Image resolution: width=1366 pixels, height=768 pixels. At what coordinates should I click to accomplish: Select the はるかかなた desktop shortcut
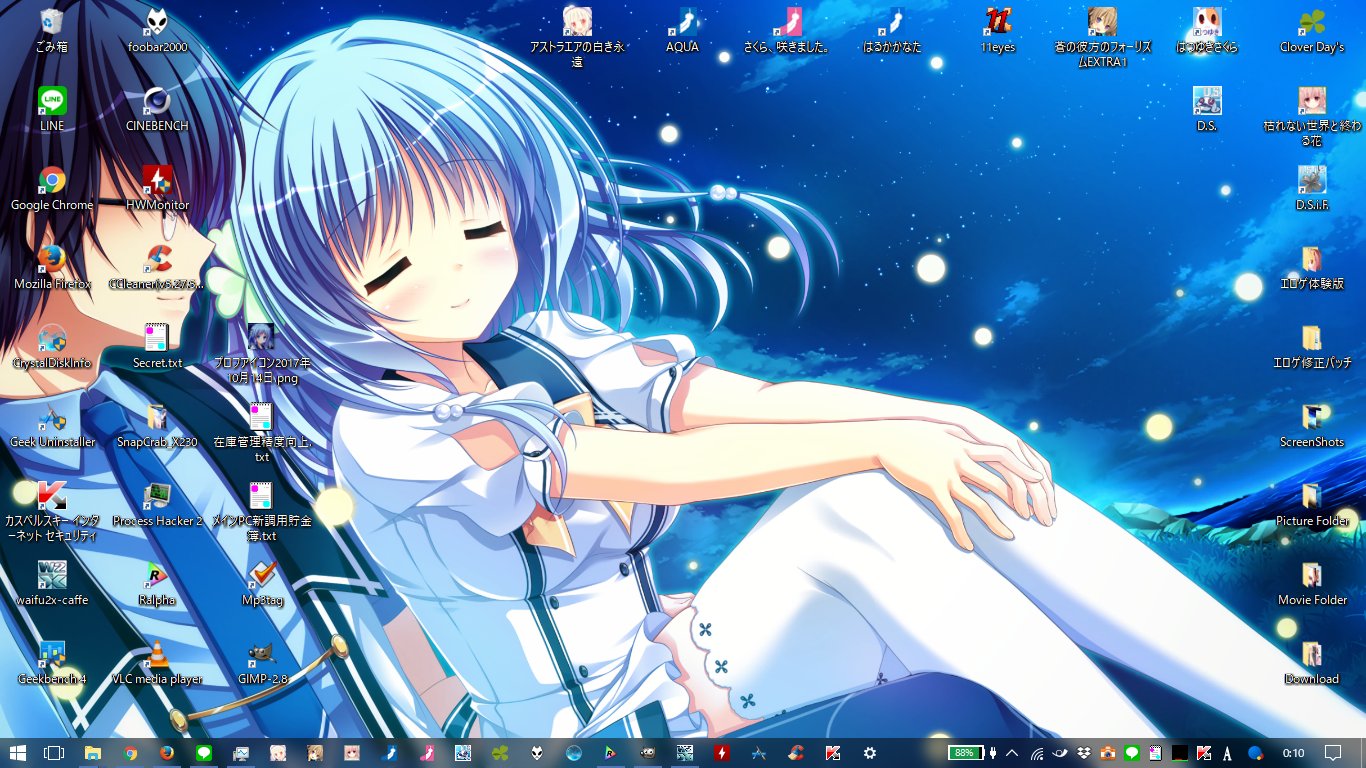(x=892, y=30)
